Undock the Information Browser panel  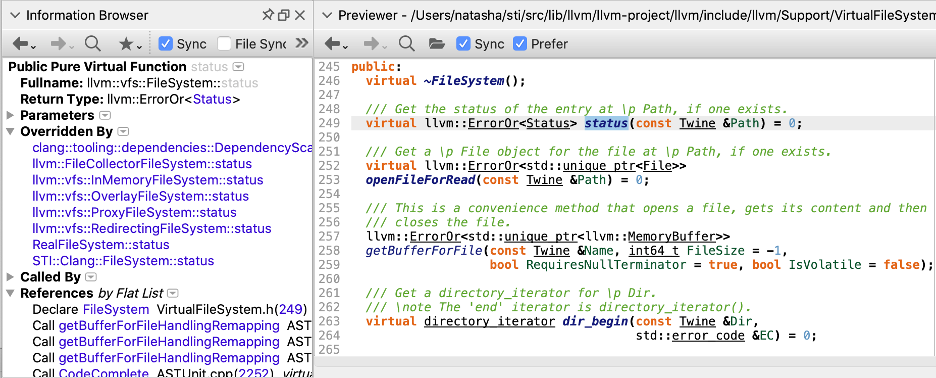(x=284, y=16)
